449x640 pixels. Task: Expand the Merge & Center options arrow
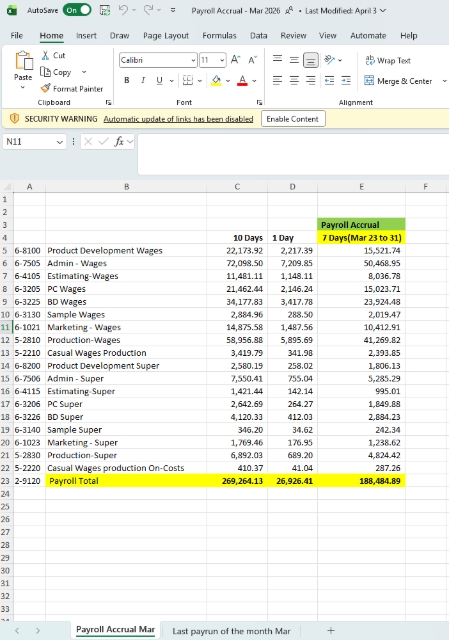click(444, 81)
